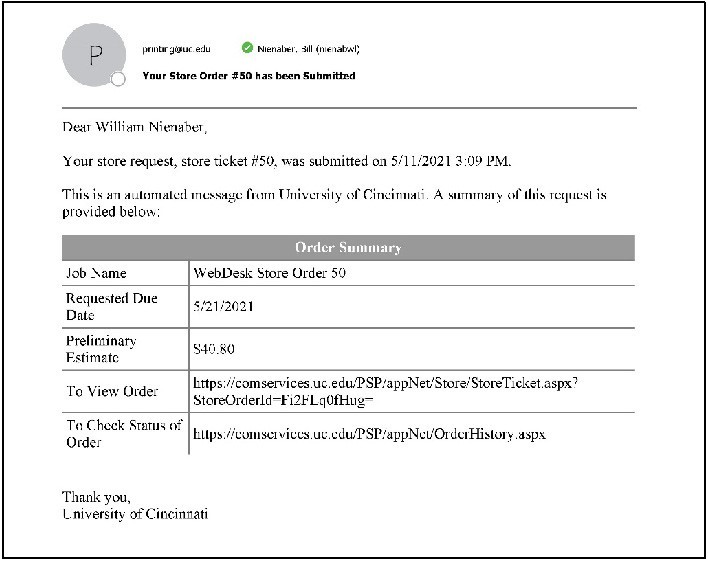Click the Order Summary table header
Viewport: 708px width, 561px height.
[x=348, y=247]
